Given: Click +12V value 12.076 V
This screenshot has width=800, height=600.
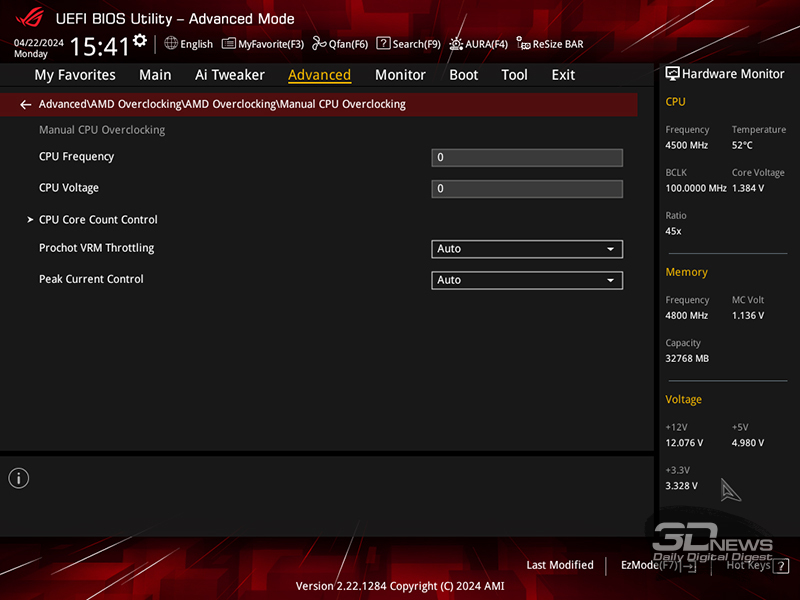Looking at the screenshot, I should pyautogui.click(x=684, y=443).
